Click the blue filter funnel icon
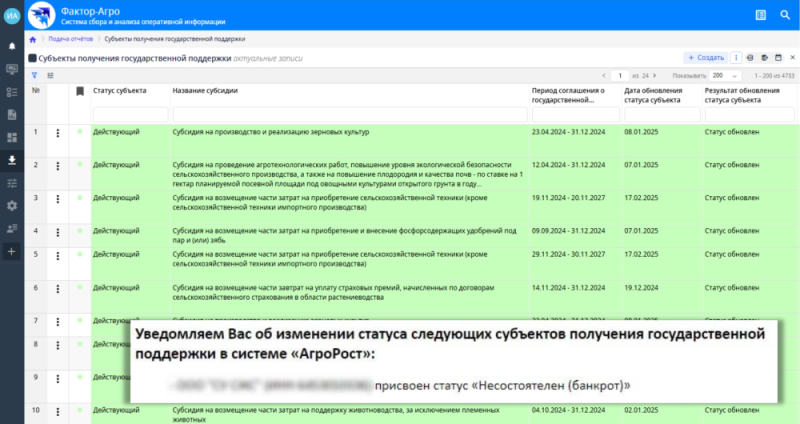The width and height of the screenshot is (800, 424). click(35, 75)
